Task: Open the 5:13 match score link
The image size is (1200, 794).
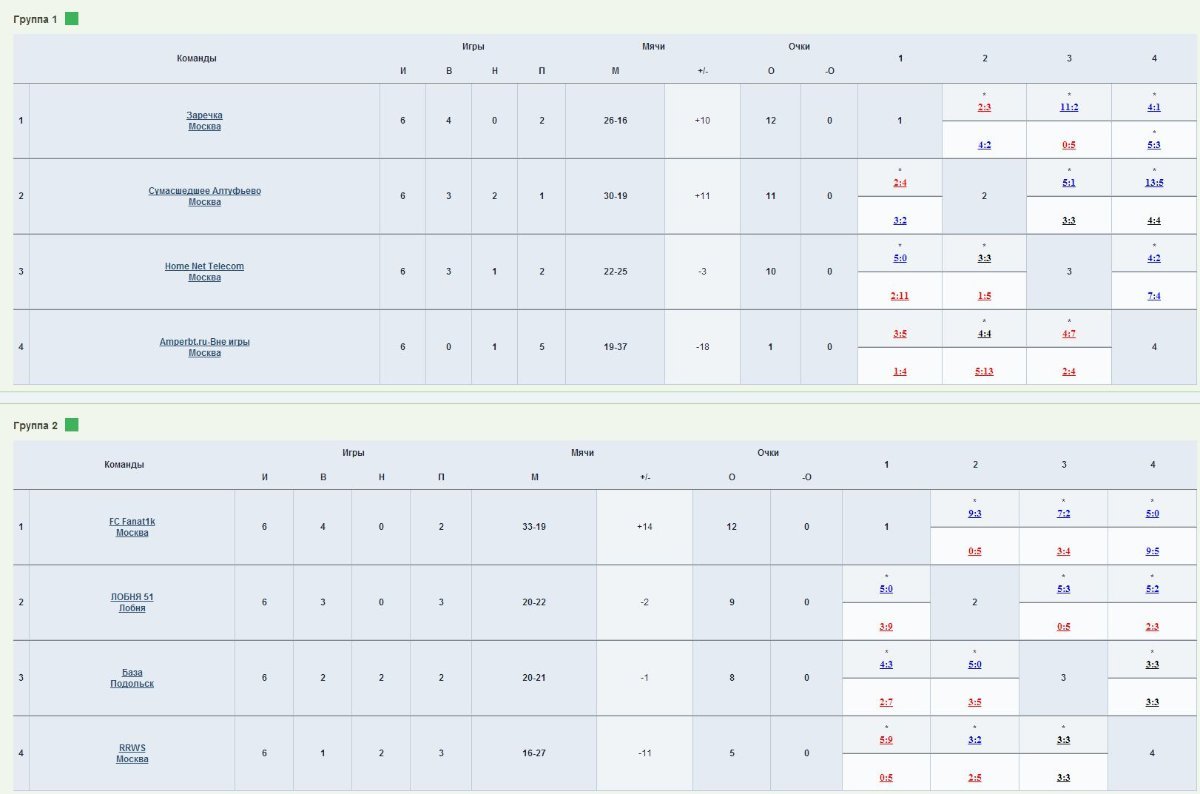Action: pos(984,371)
